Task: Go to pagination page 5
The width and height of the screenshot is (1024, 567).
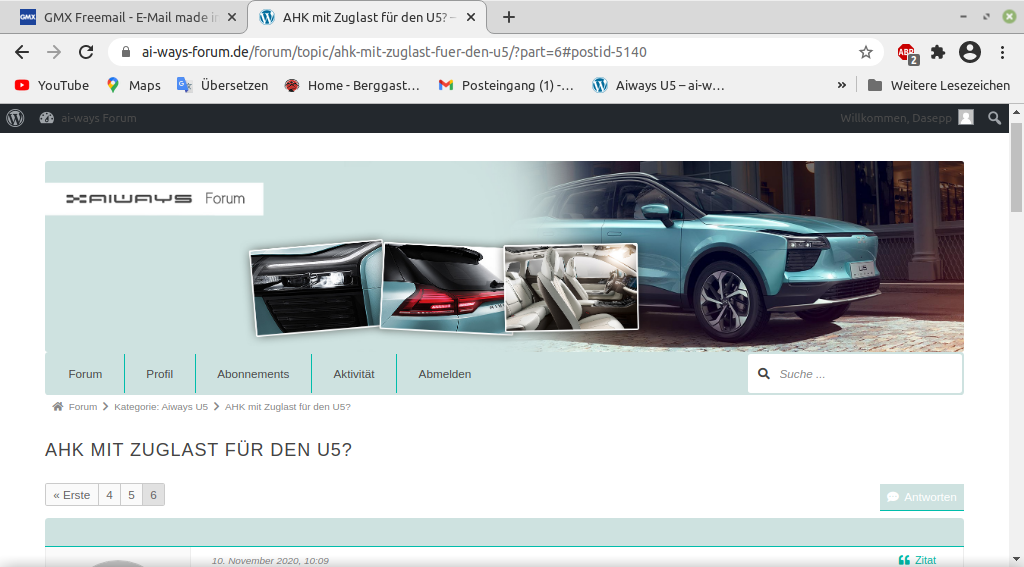Action: 131,495
